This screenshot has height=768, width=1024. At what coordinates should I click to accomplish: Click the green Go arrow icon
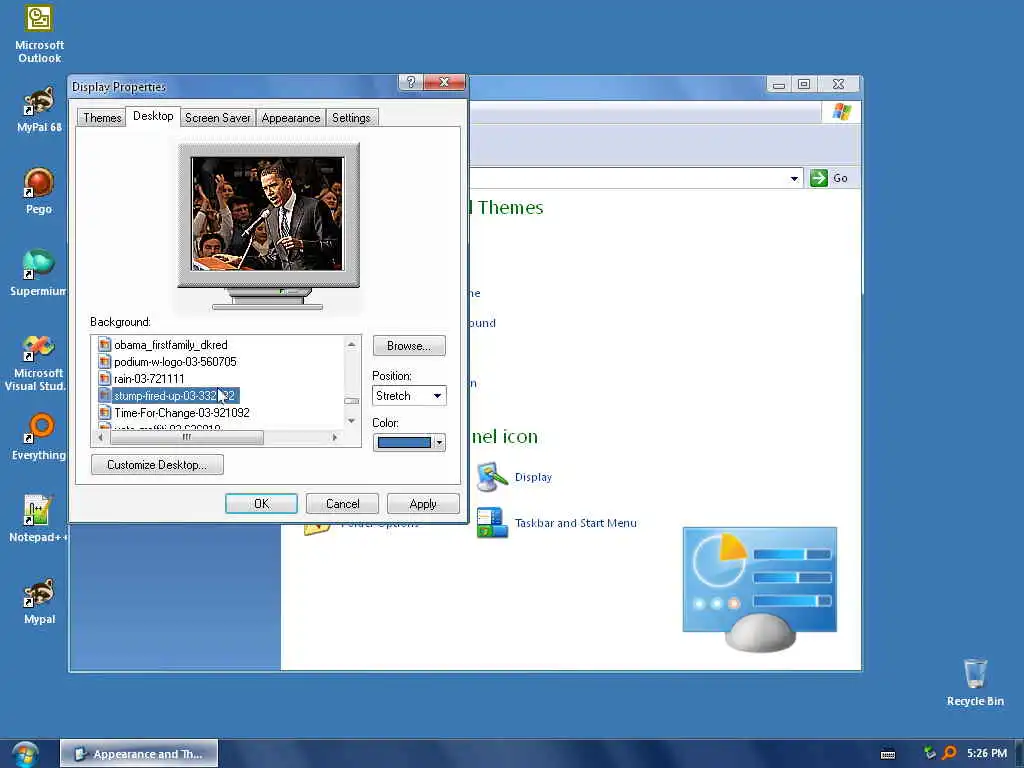coord(818,178)
